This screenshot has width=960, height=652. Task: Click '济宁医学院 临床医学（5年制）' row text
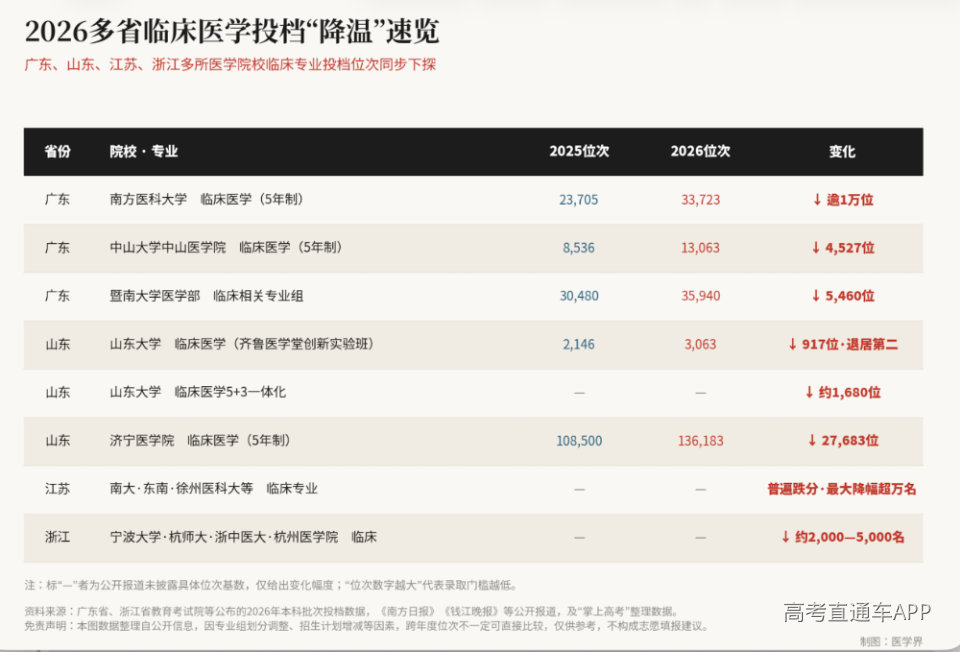[x=200, y=440]
